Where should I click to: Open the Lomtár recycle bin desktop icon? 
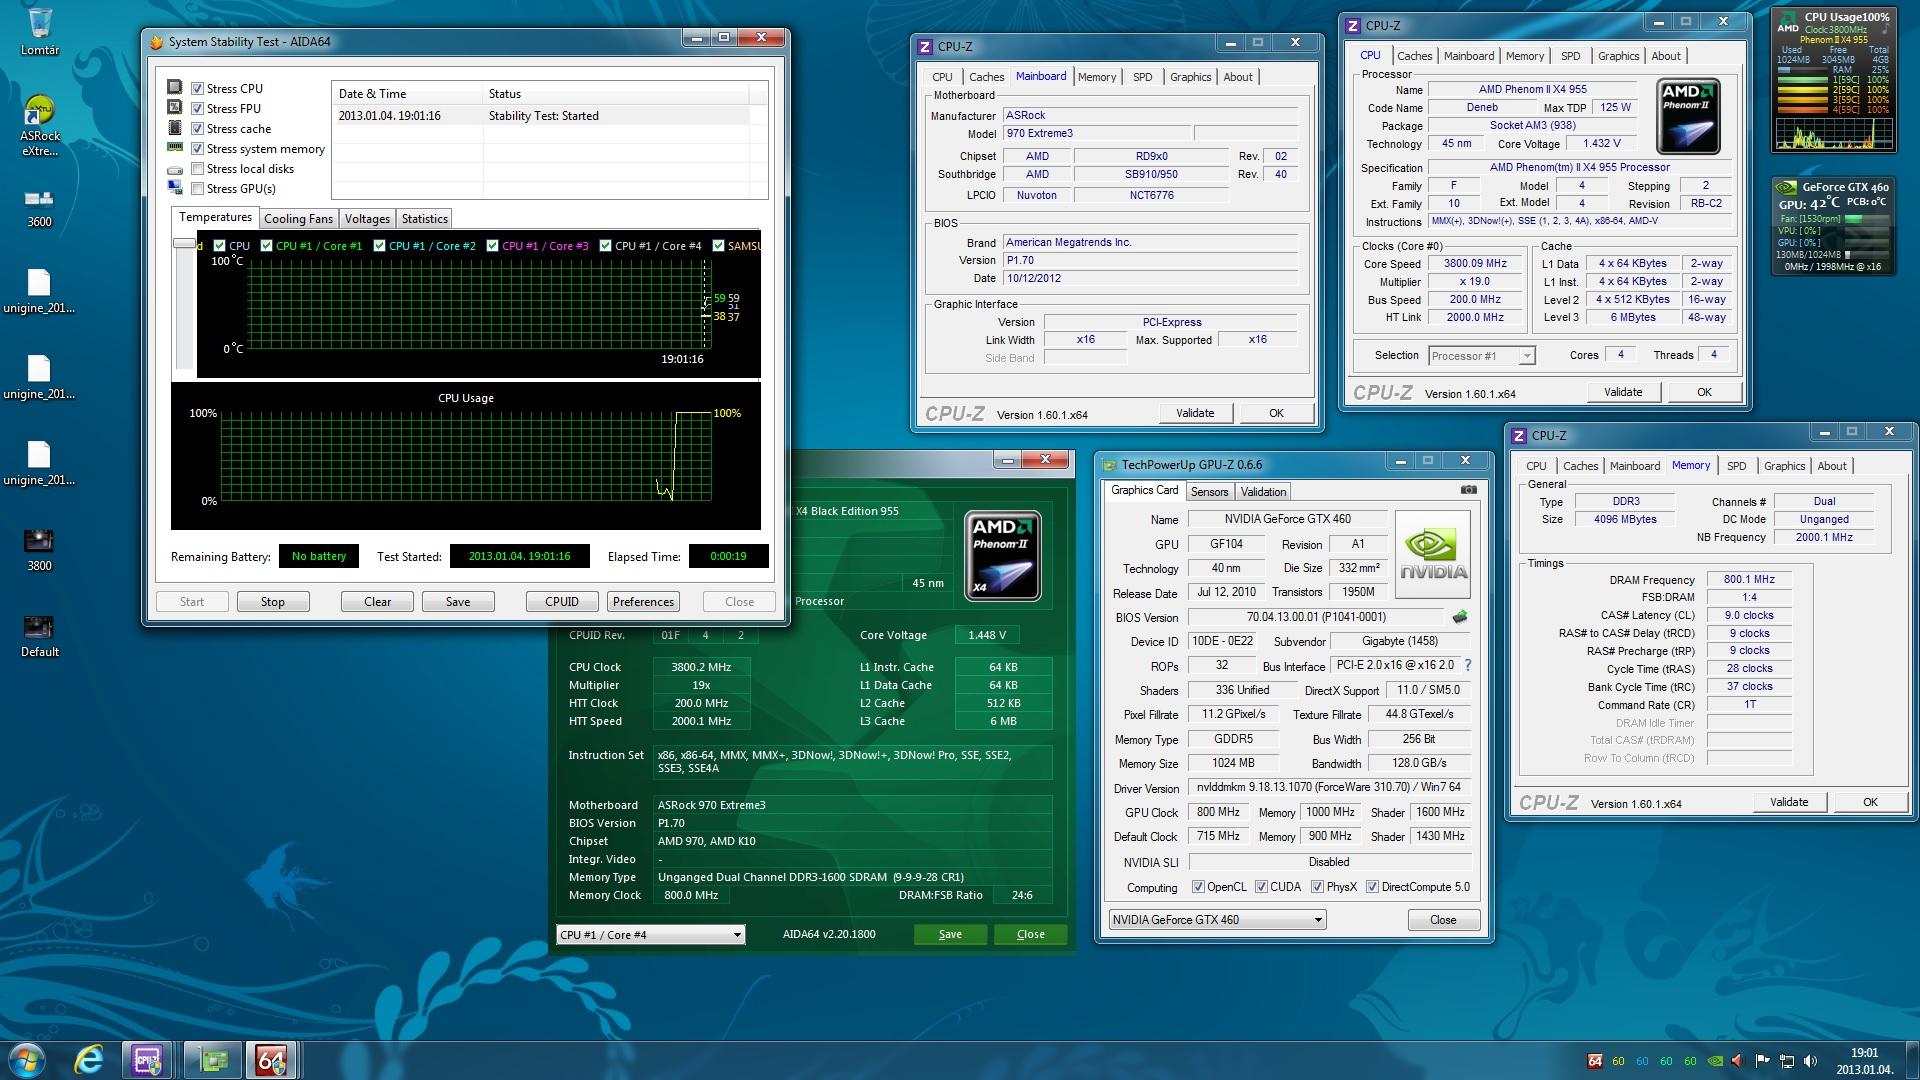point(40,30)
